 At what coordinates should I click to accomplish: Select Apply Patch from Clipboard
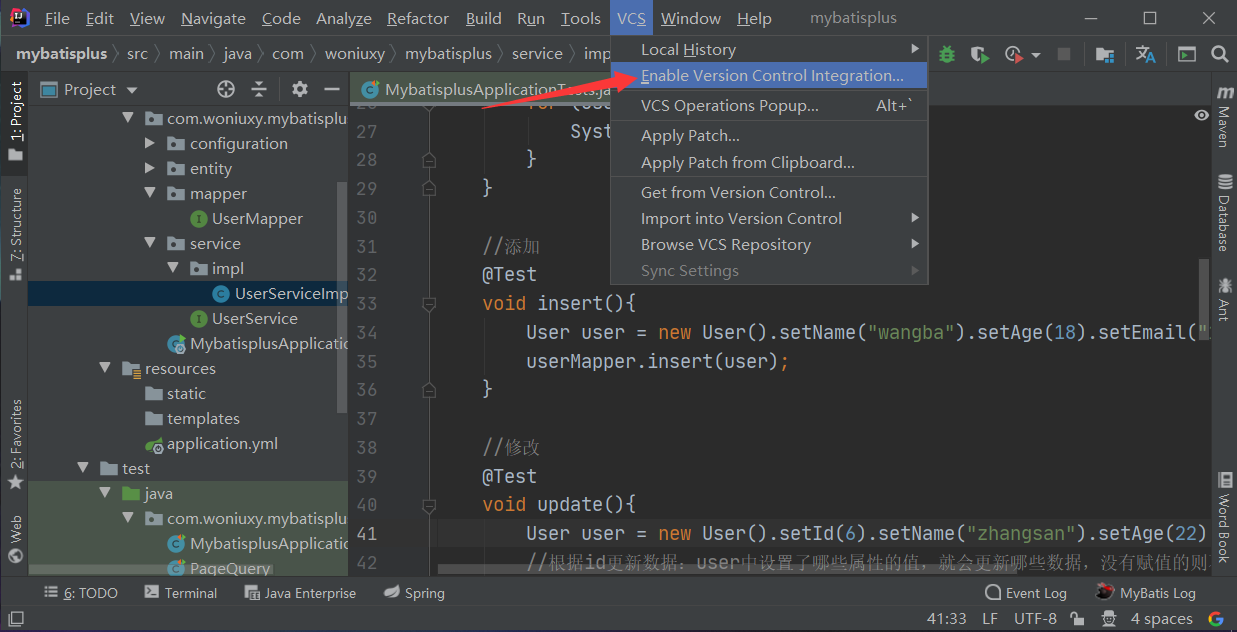(x=770, y=162)
